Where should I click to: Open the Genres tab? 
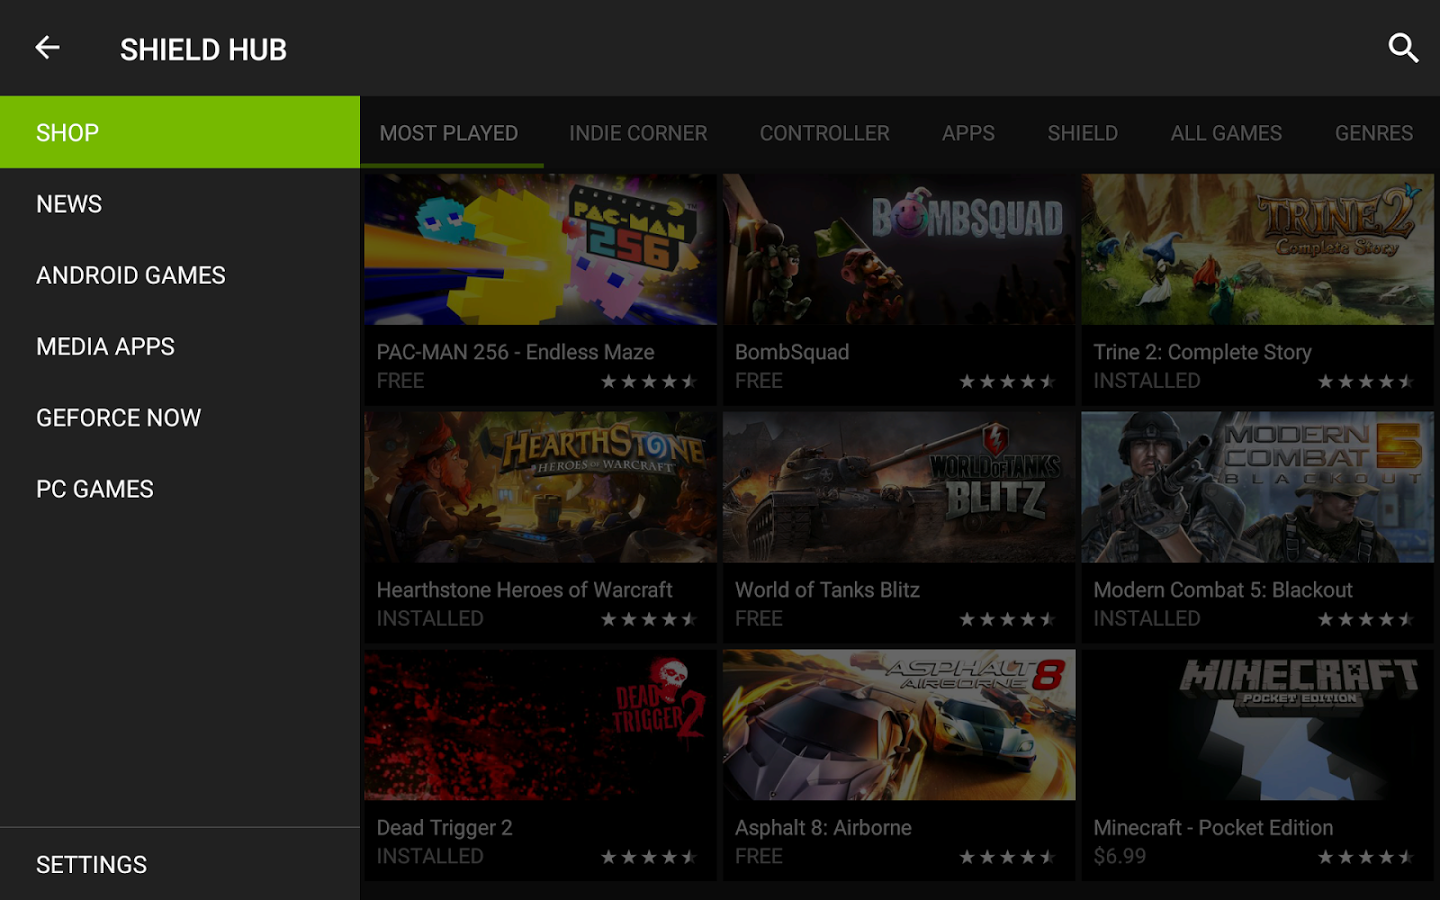[1374, 133]
